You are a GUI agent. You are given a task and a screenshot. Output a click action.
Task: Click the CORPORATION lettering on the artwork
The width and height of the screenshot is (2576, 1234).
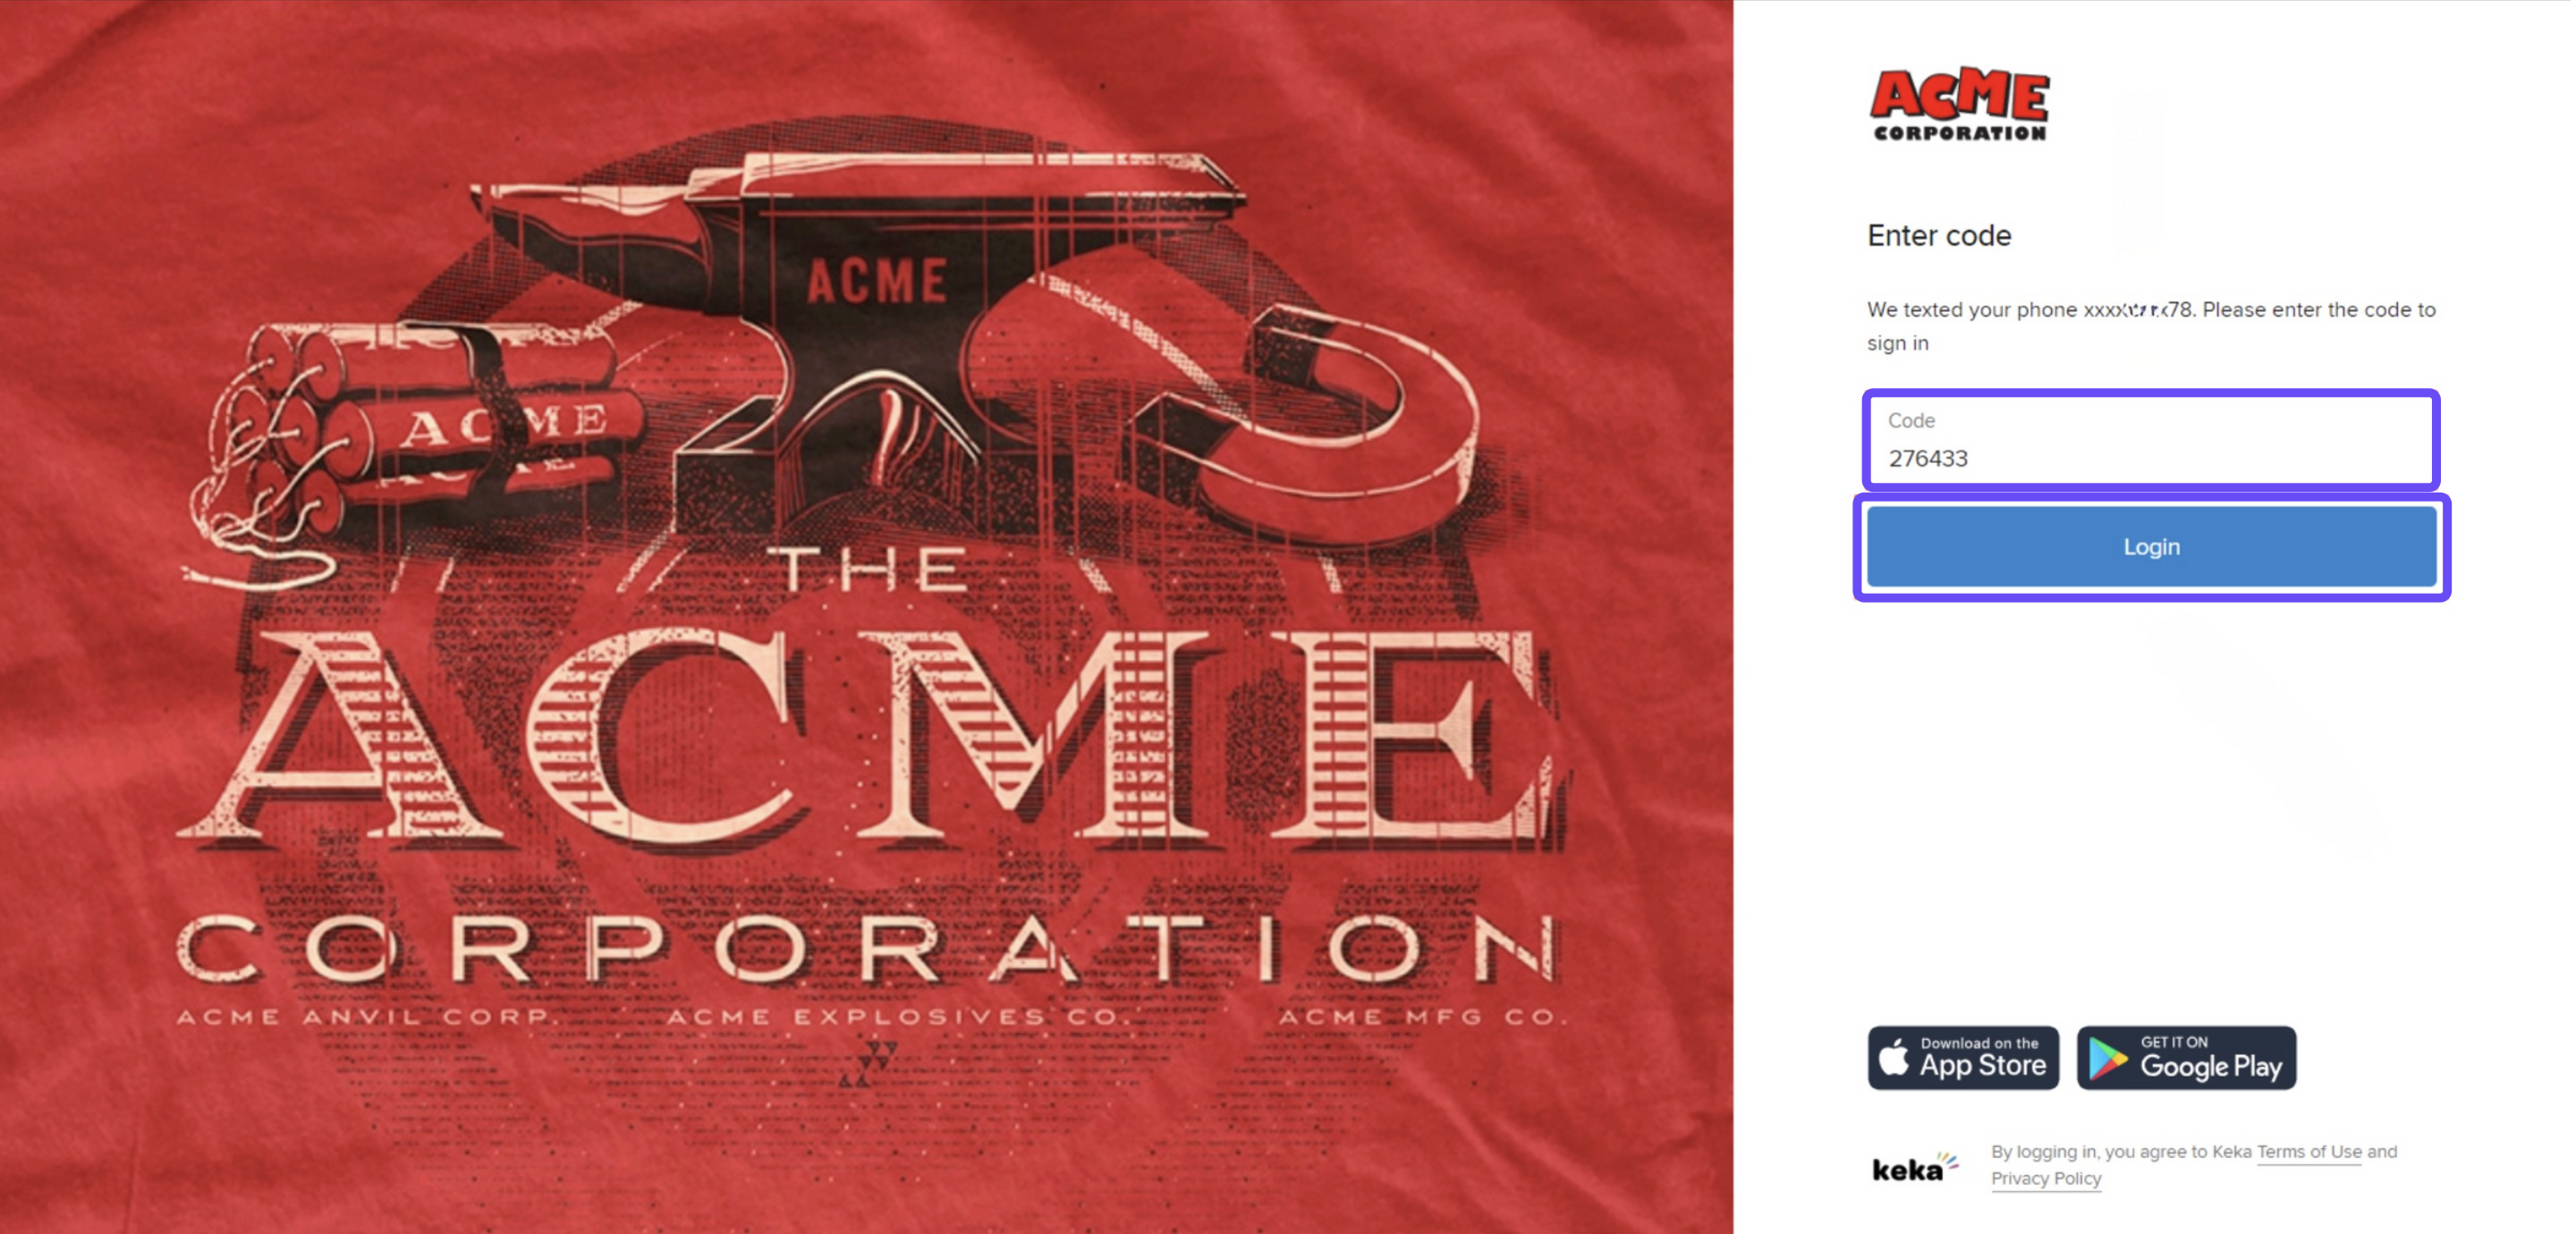click(x=868, y=948)
